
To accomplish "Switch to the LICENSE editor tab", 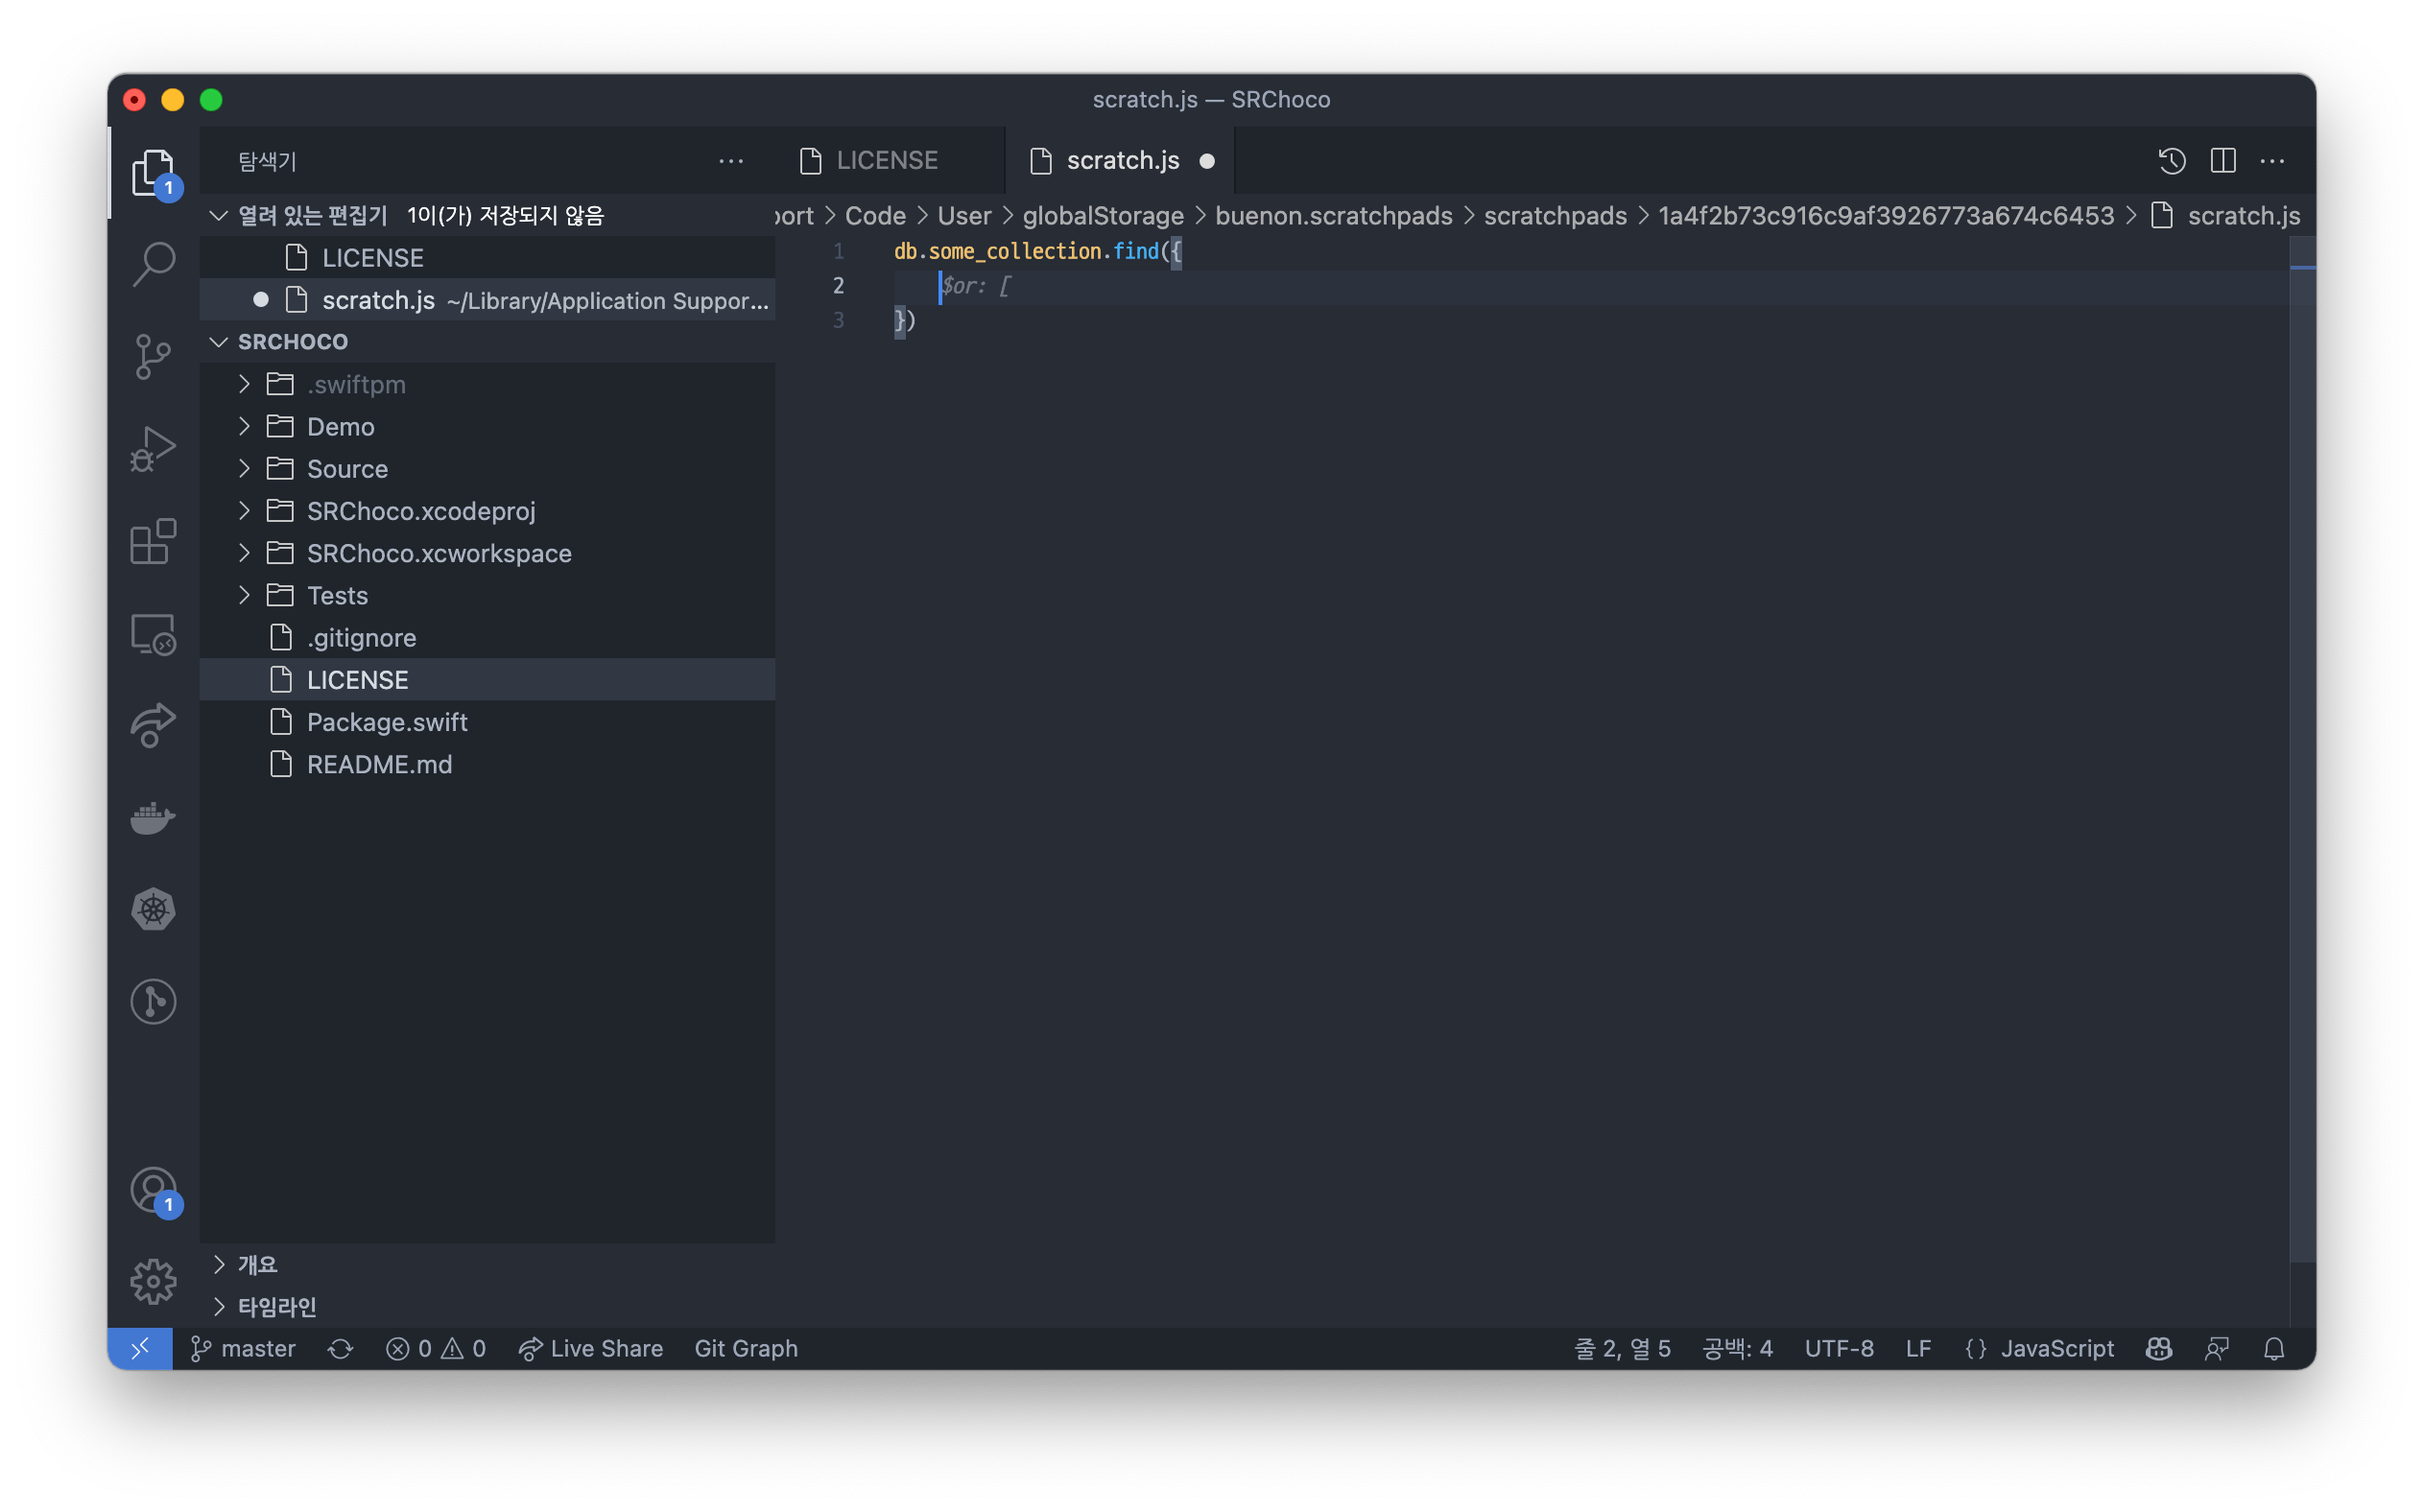I will 886,161.
